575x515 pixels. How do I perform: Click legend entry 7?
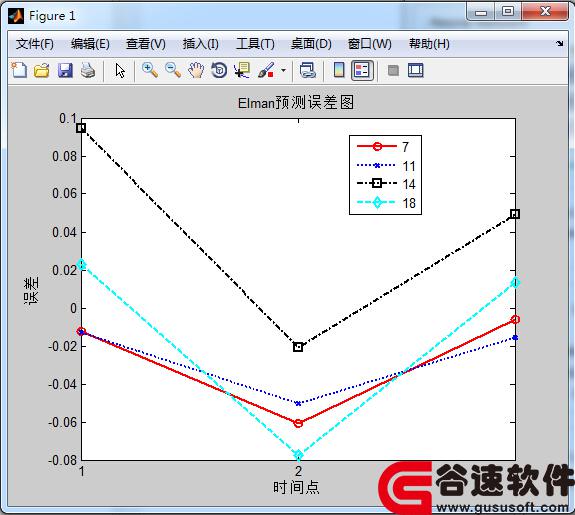(x=405, y=147)
